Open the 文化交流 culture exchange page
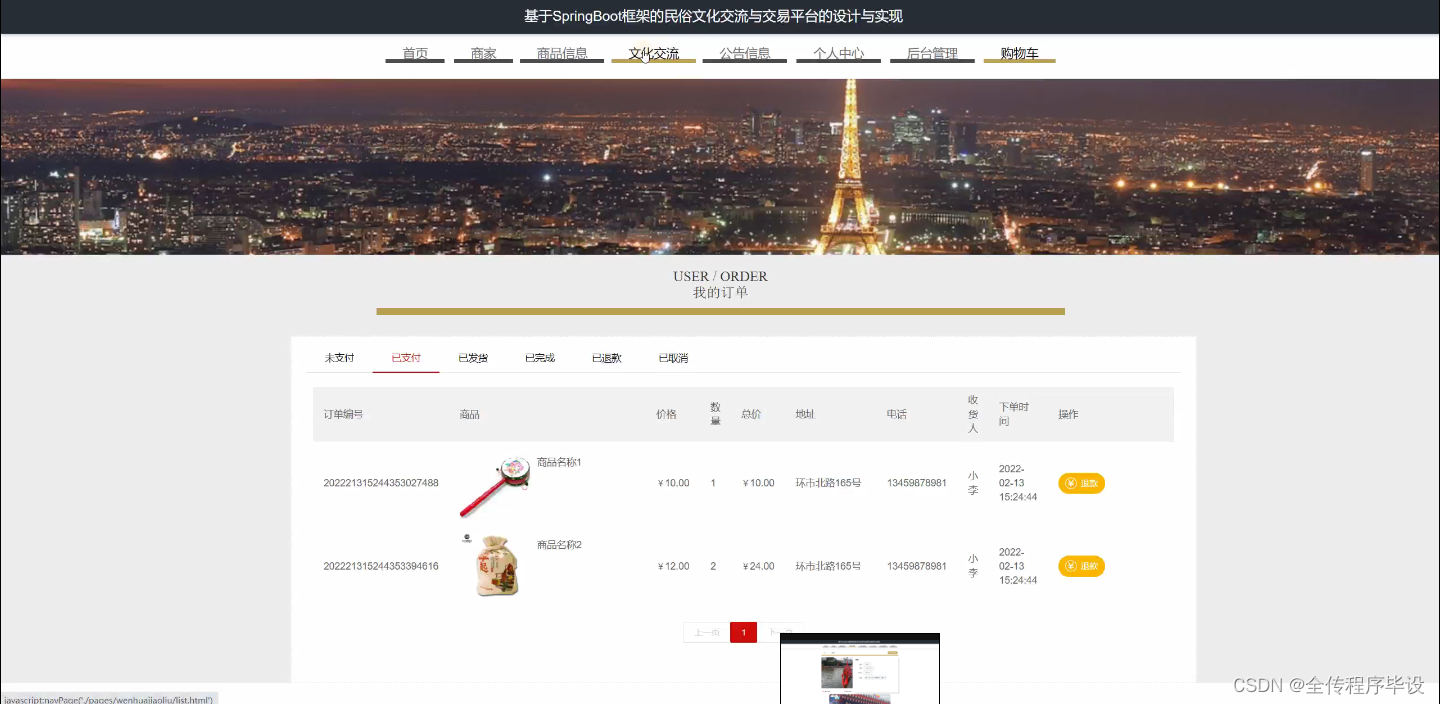The width and height of the screenshot is (1440, 704). click(652, 54)
